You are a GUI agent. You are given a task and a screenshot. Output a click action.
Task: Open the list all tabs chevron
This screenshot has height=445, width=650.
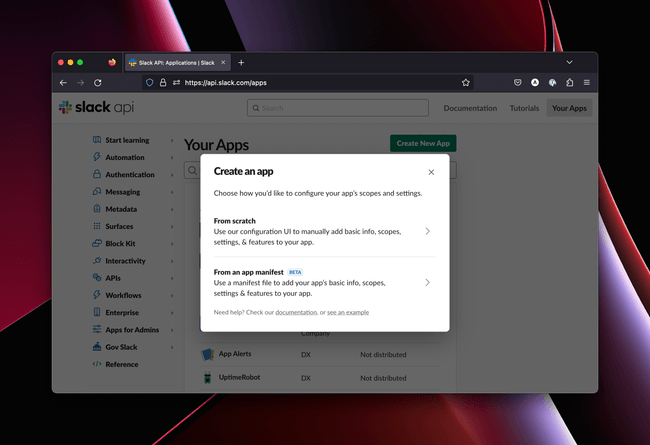coord(569,62)
